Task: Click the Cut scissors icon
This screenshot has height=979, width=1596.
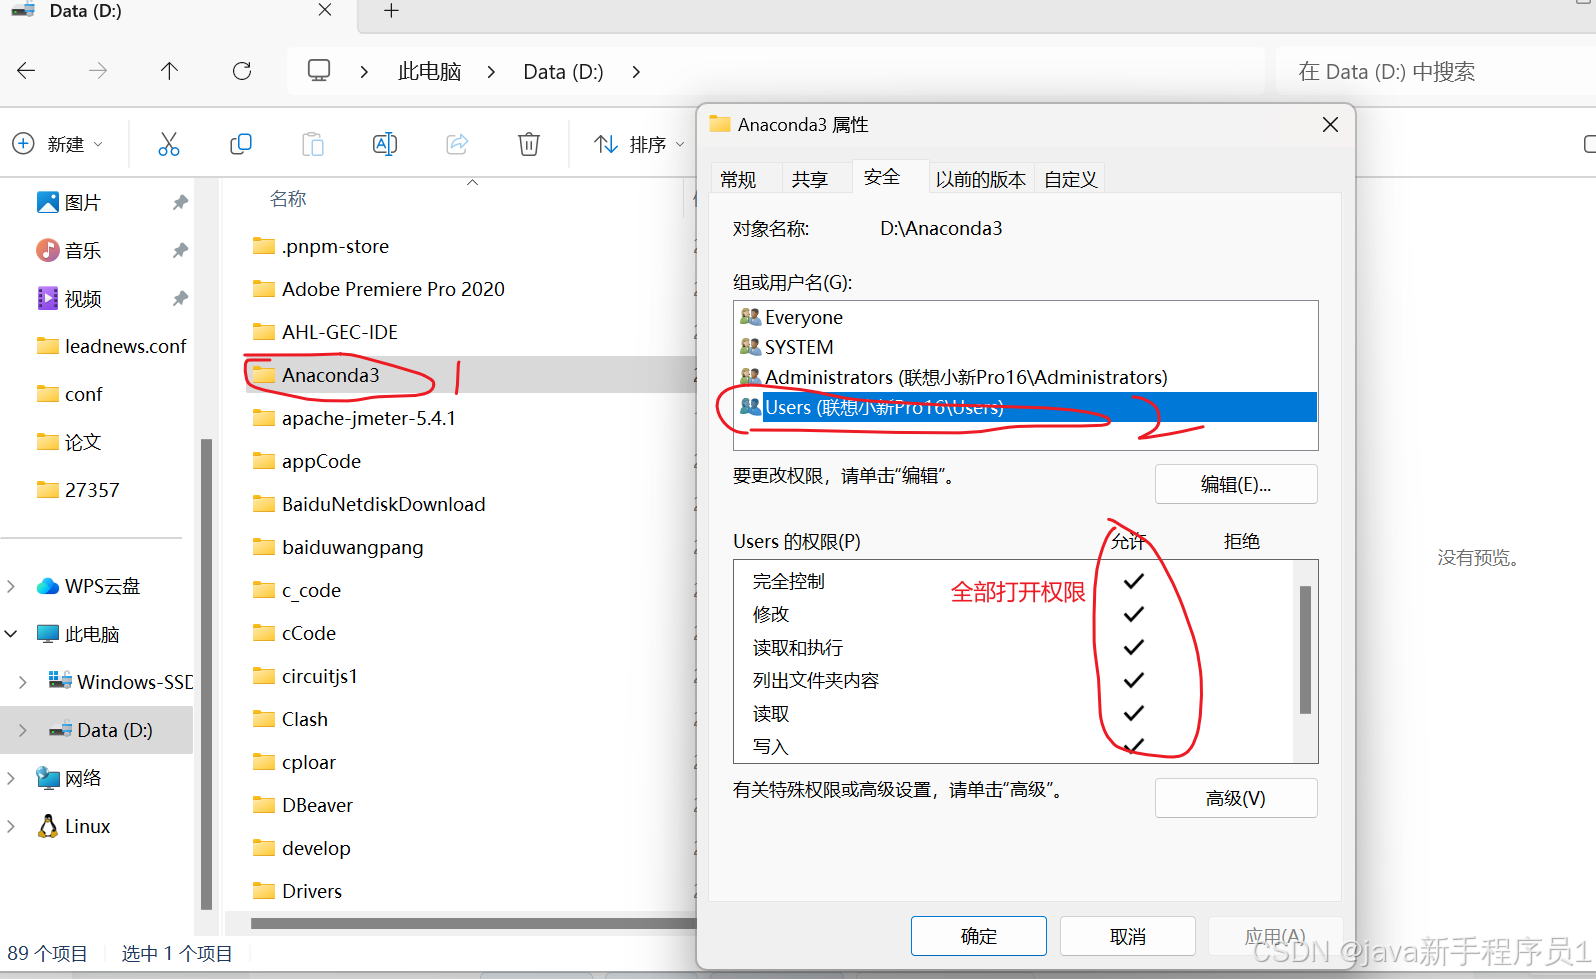Action: [x=169, y=144]
